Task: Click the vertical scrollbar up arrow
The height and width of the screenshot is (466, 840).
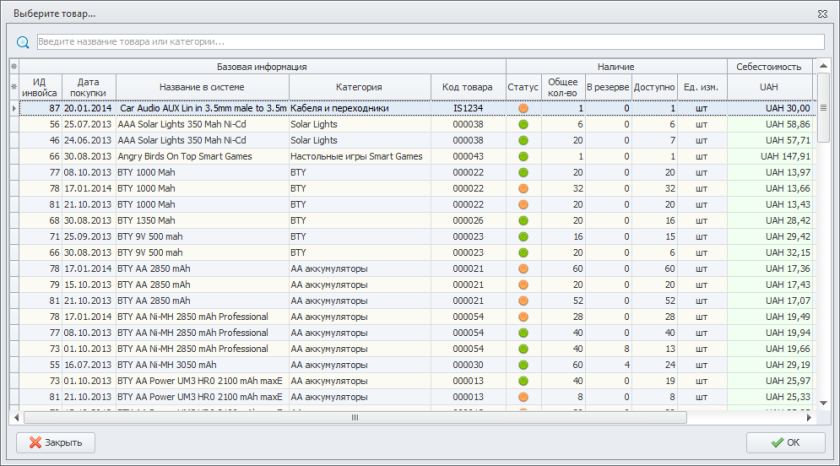Action: click(x=822, y=107)
